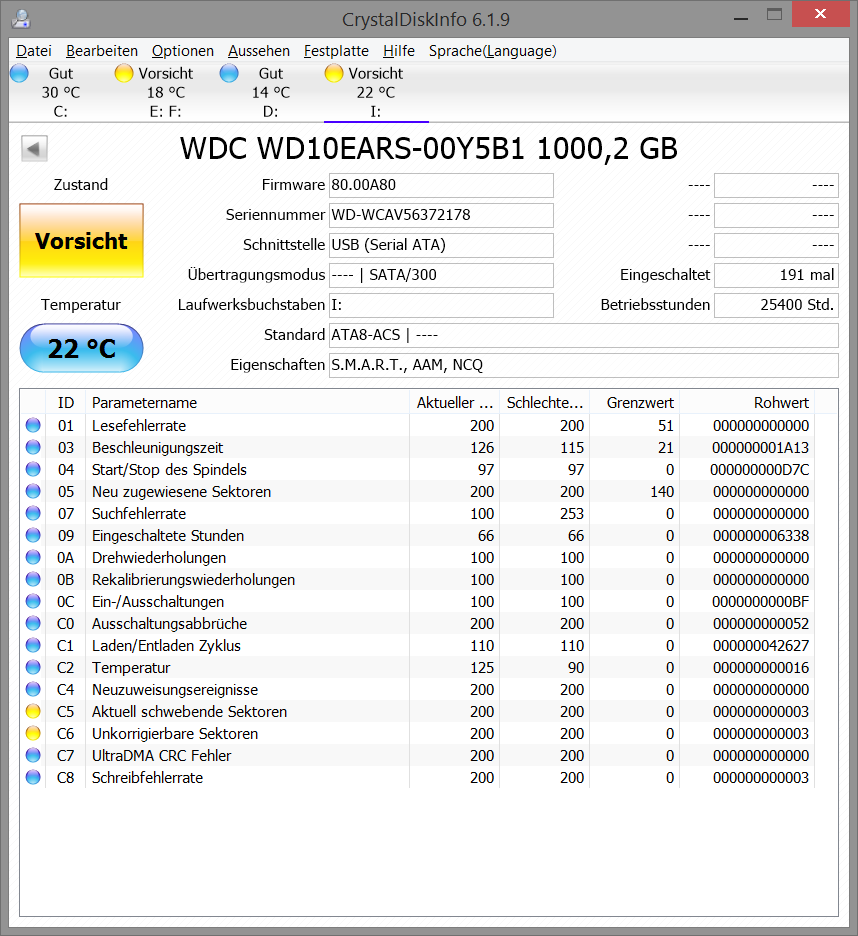This screenshot has width=858, height=936.
Task: Click status orb of UltraDMA CRC Fehler row
Action: (33, 756)
